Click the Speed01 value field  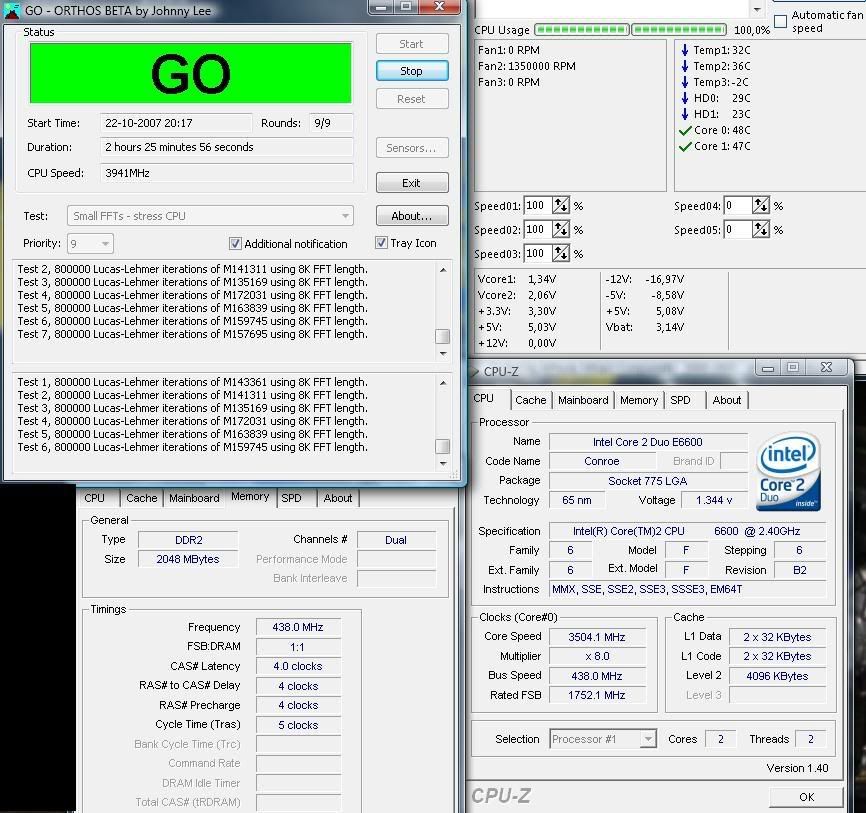tap(537, 205)
